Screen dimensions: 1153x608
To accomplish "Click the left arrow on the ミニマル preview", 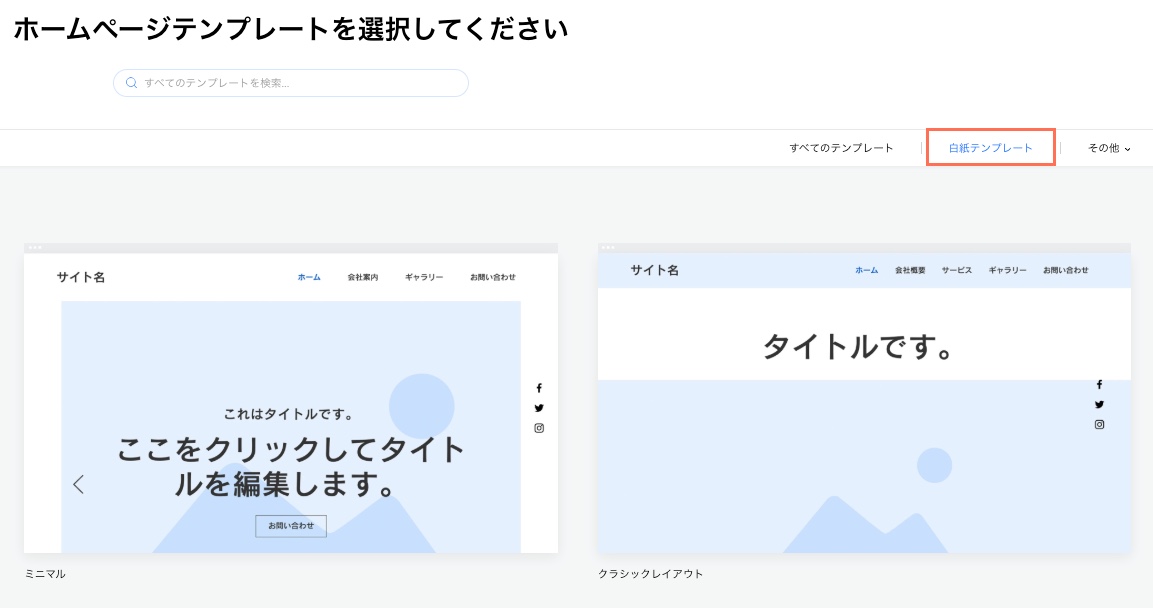I will coord(79,484).
